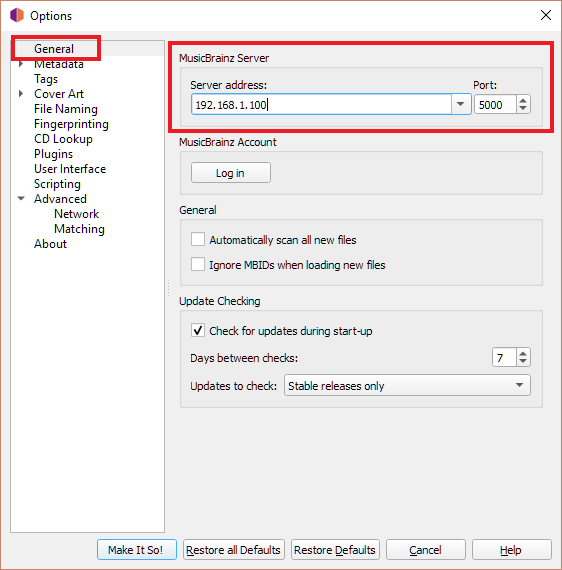Screen dimensions: 562x570
Task: Open the Server address dropdown arrow
Action: [461, 105]
